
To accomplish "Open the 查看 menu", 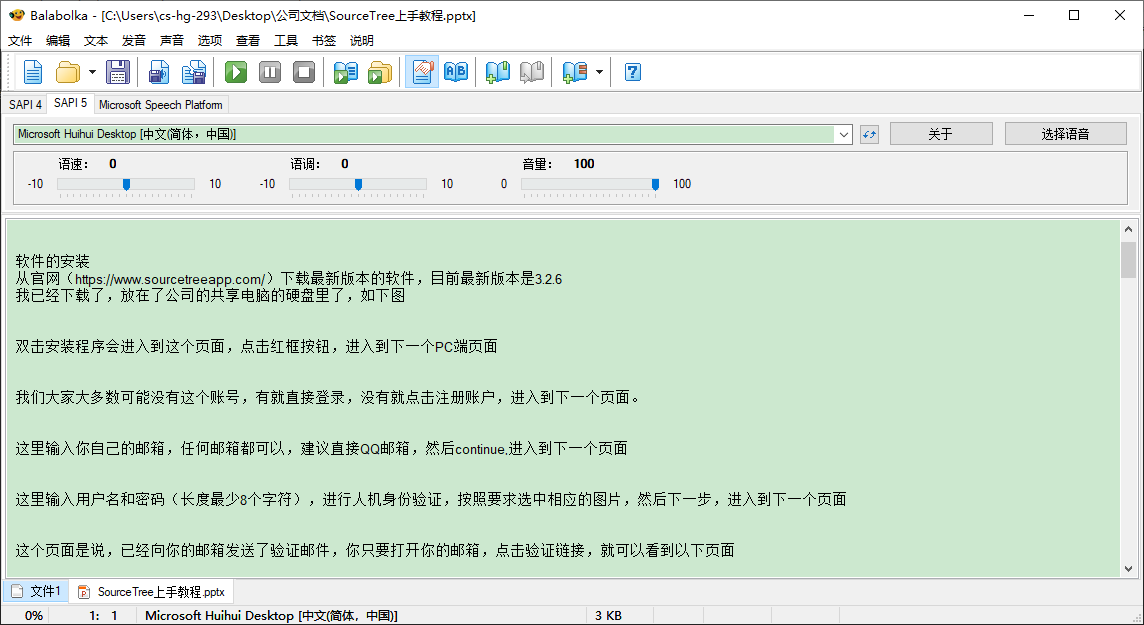I will tap(248, 41).
